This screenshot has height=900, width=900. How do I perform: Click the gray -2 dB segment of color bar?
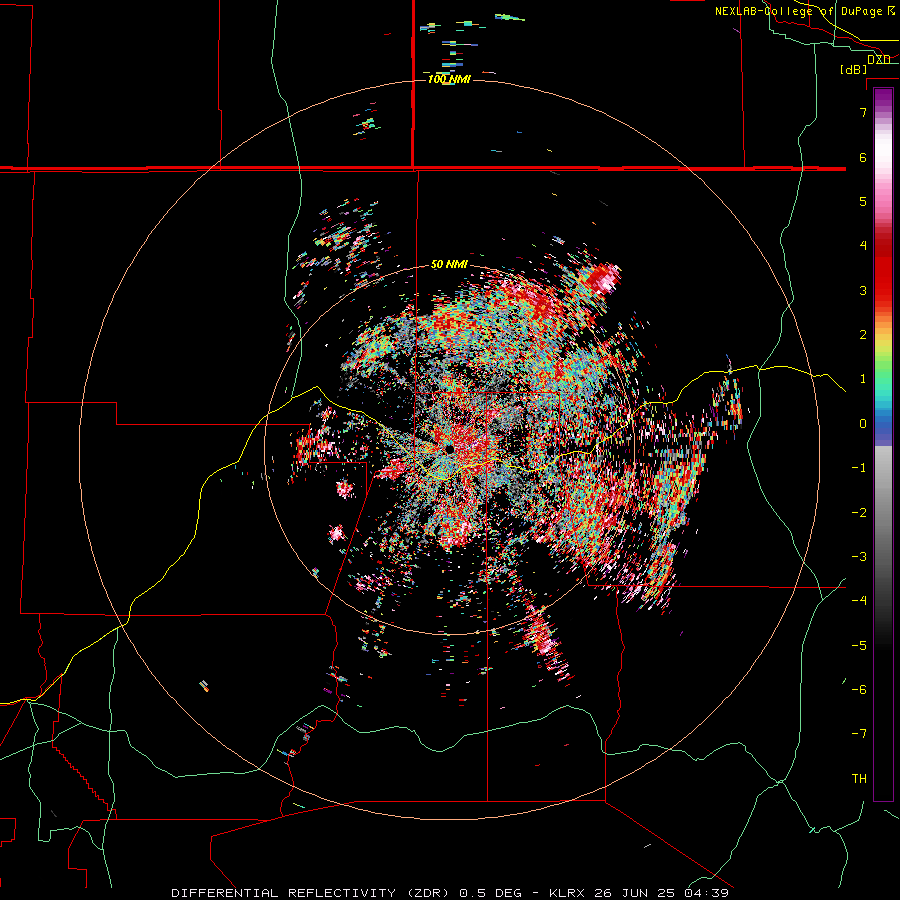883,513
